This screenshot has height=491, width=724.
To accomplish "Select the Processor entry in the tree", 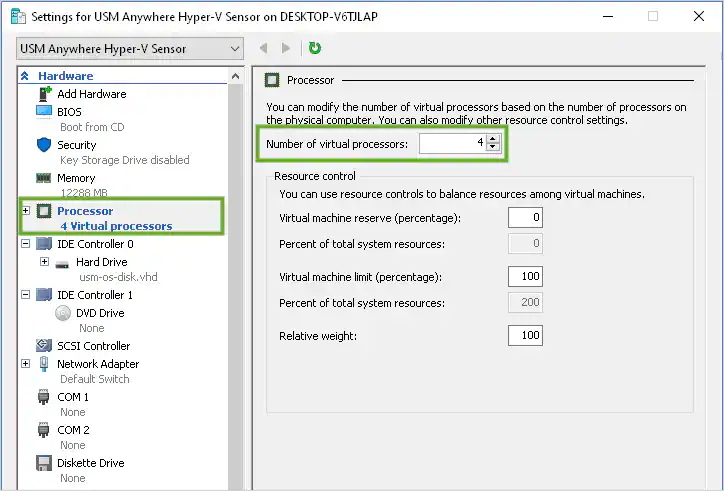I will [85, 211].
